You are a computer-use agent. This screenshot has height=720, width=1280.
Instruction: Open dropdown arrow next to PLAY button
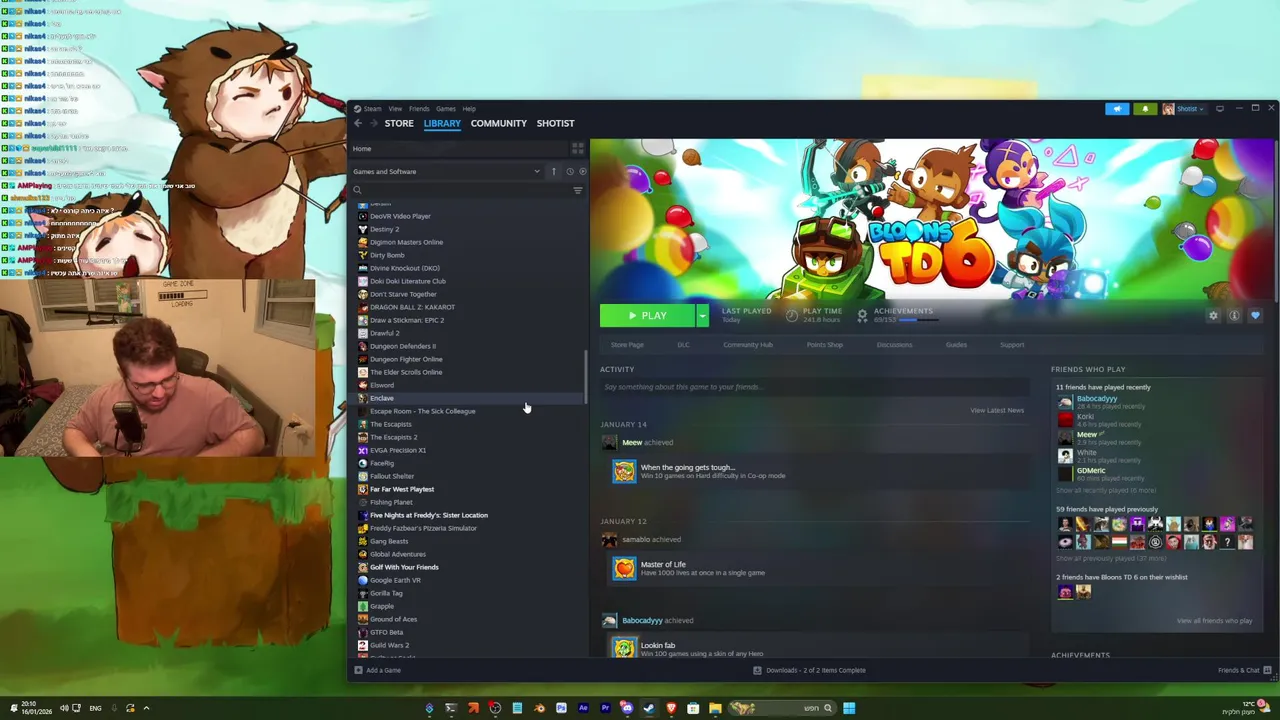(702, 315)
